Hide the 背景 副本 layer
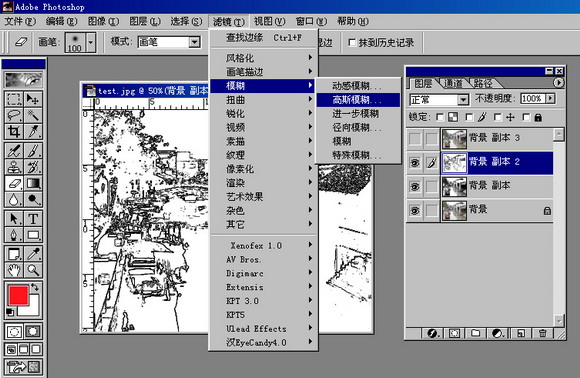 pos(415,186)
